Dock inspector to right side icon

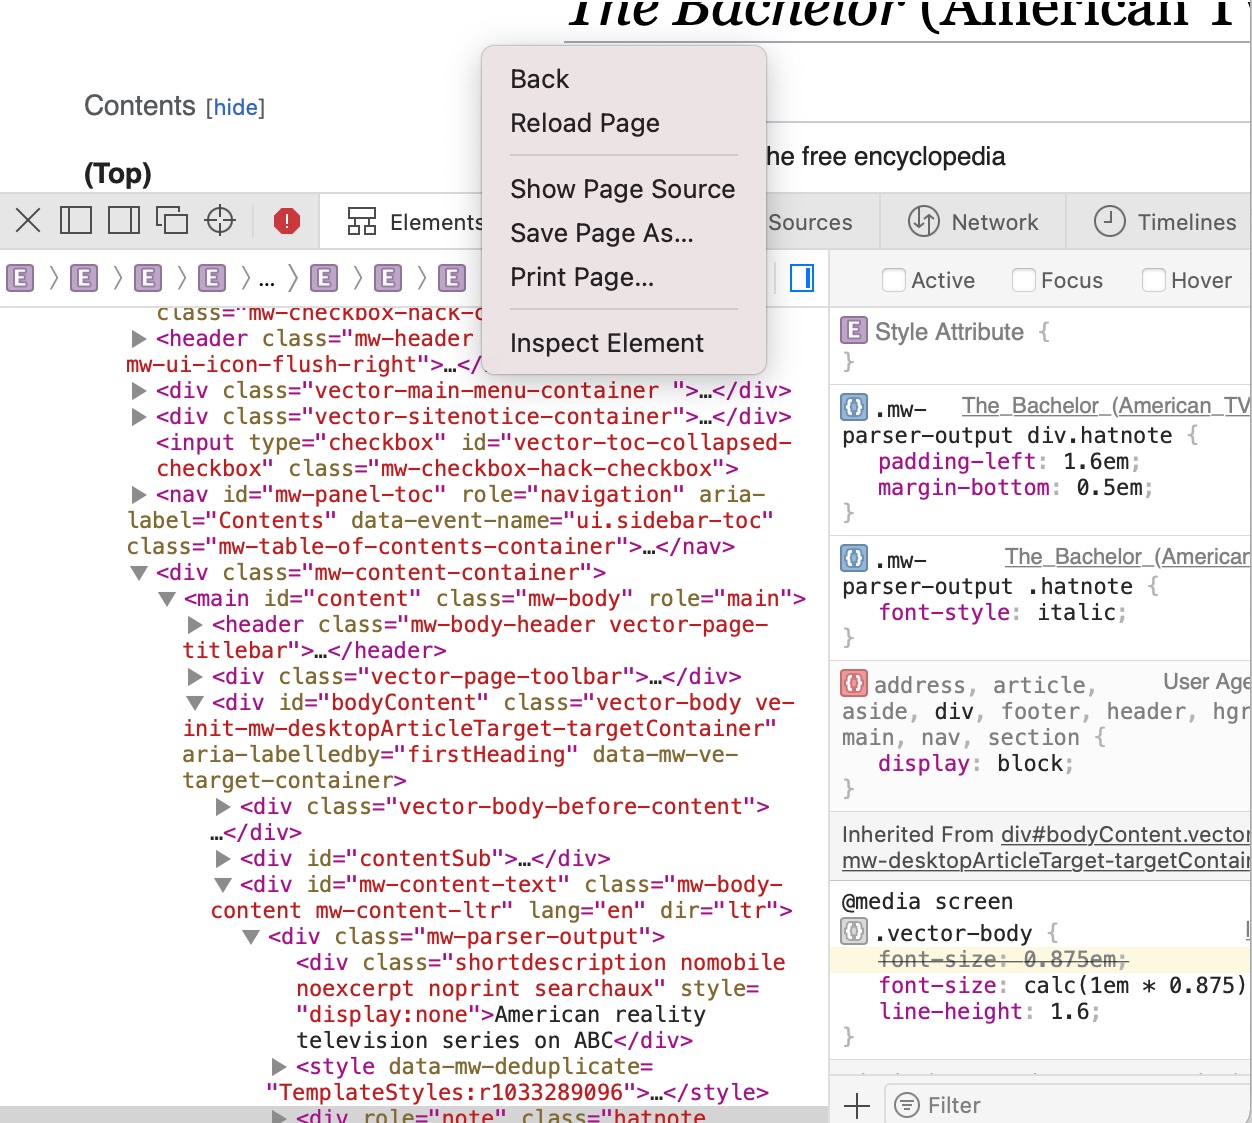[124, 220]
